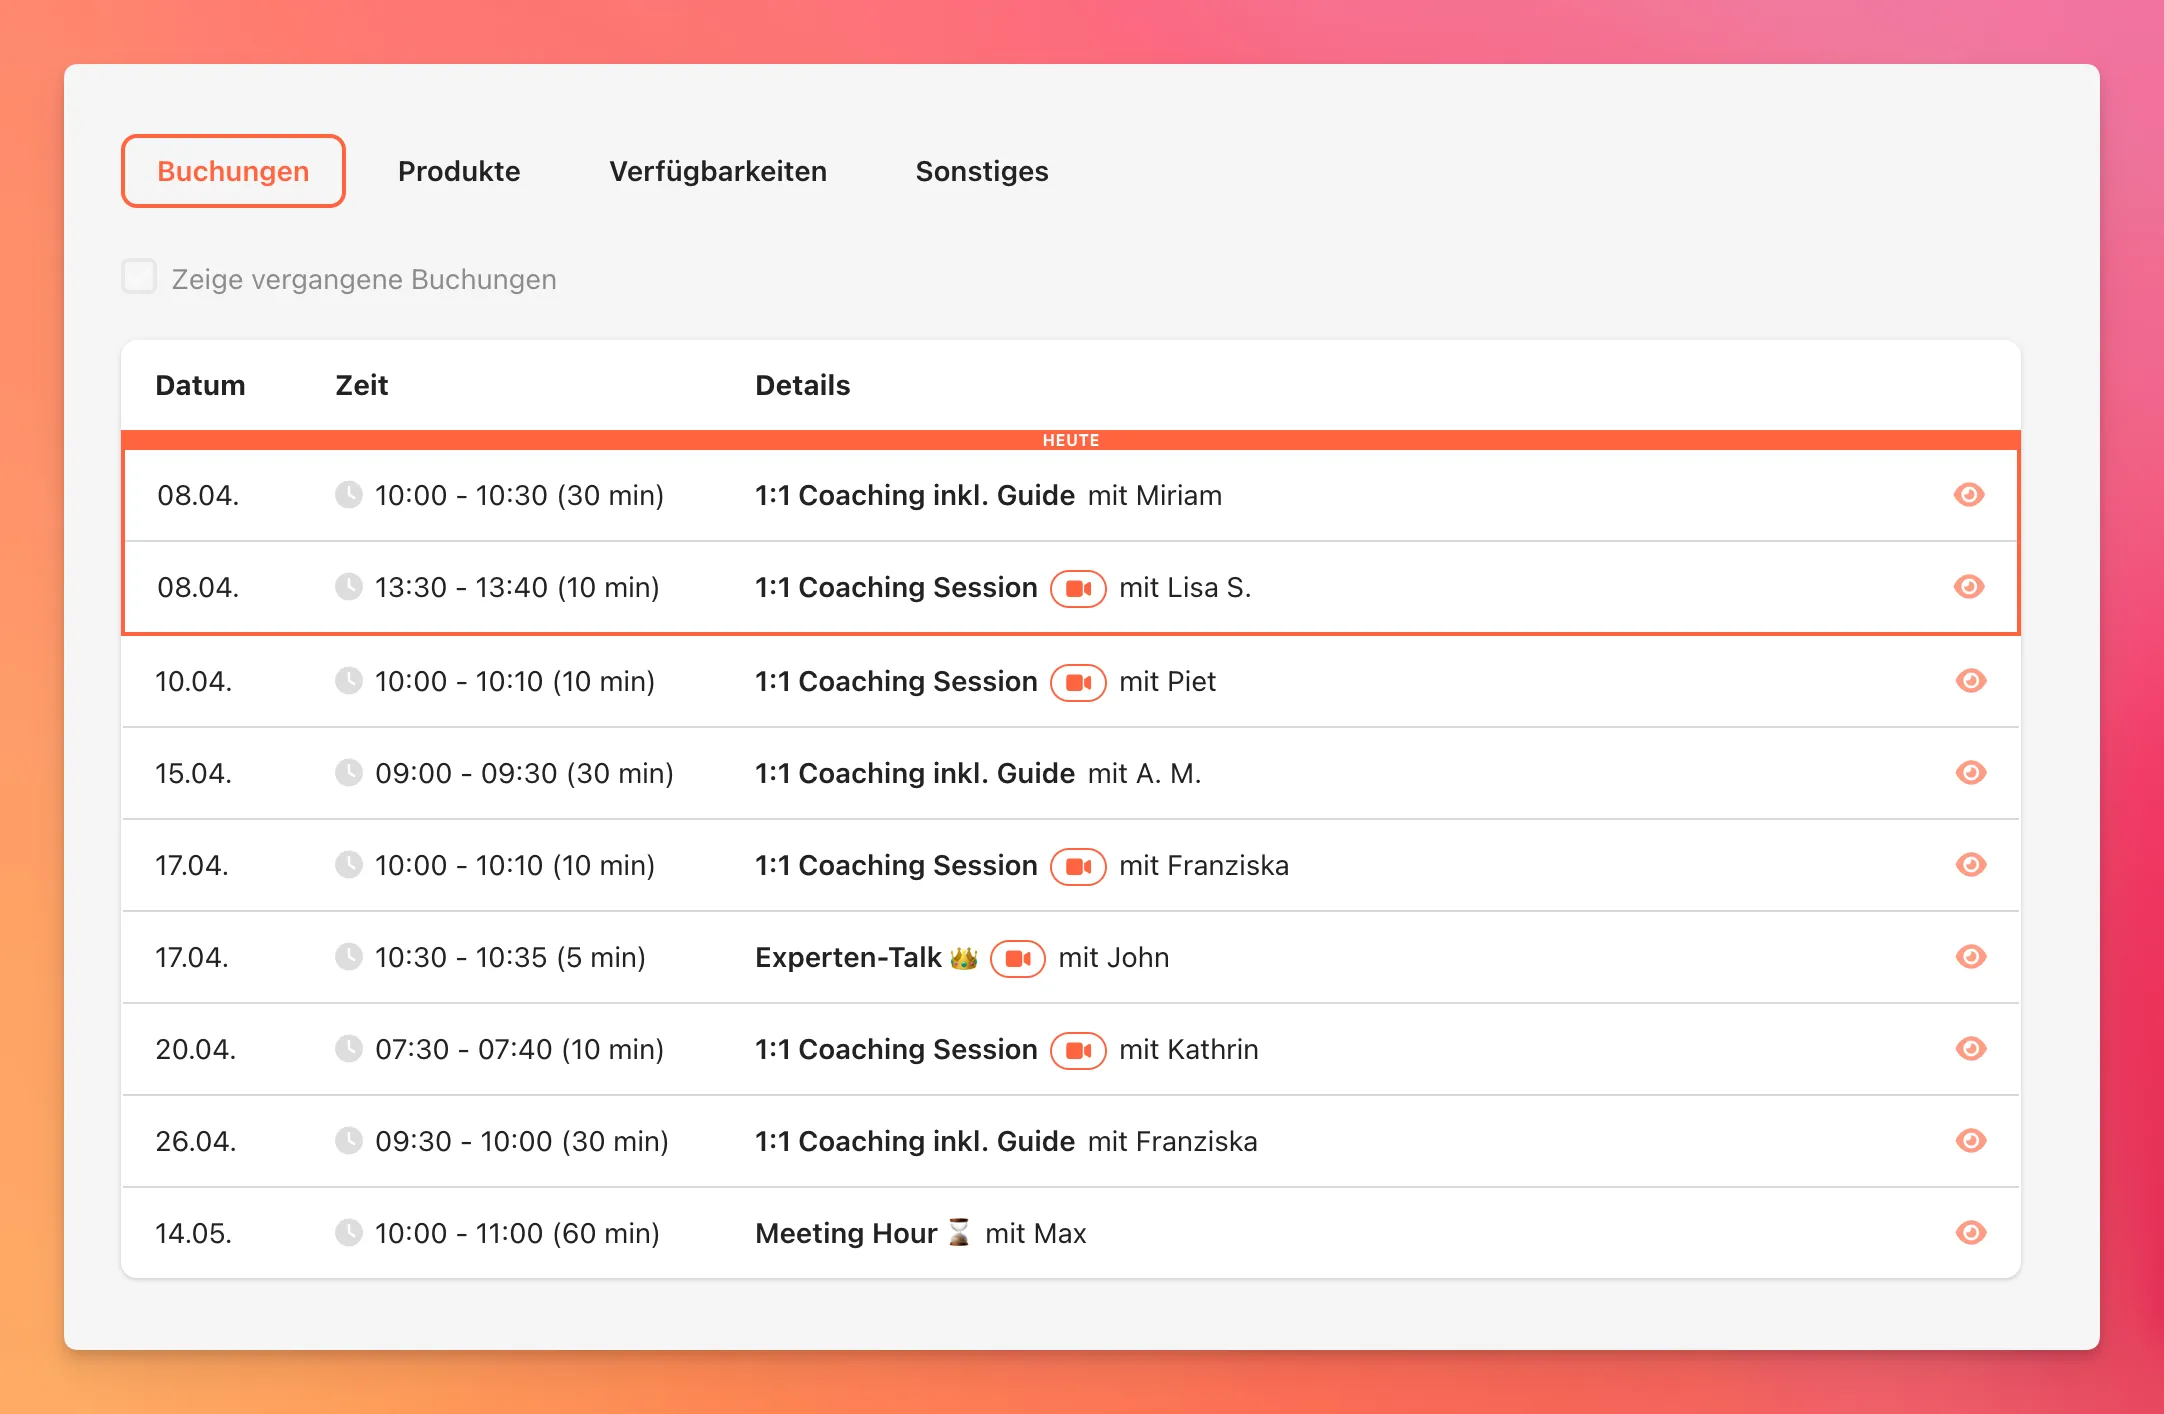Click 1:1 Coaching inkl. Guide on 26.04.
The width and height of the screenshot is (2164, 1414).
(x=914, y=1141)
